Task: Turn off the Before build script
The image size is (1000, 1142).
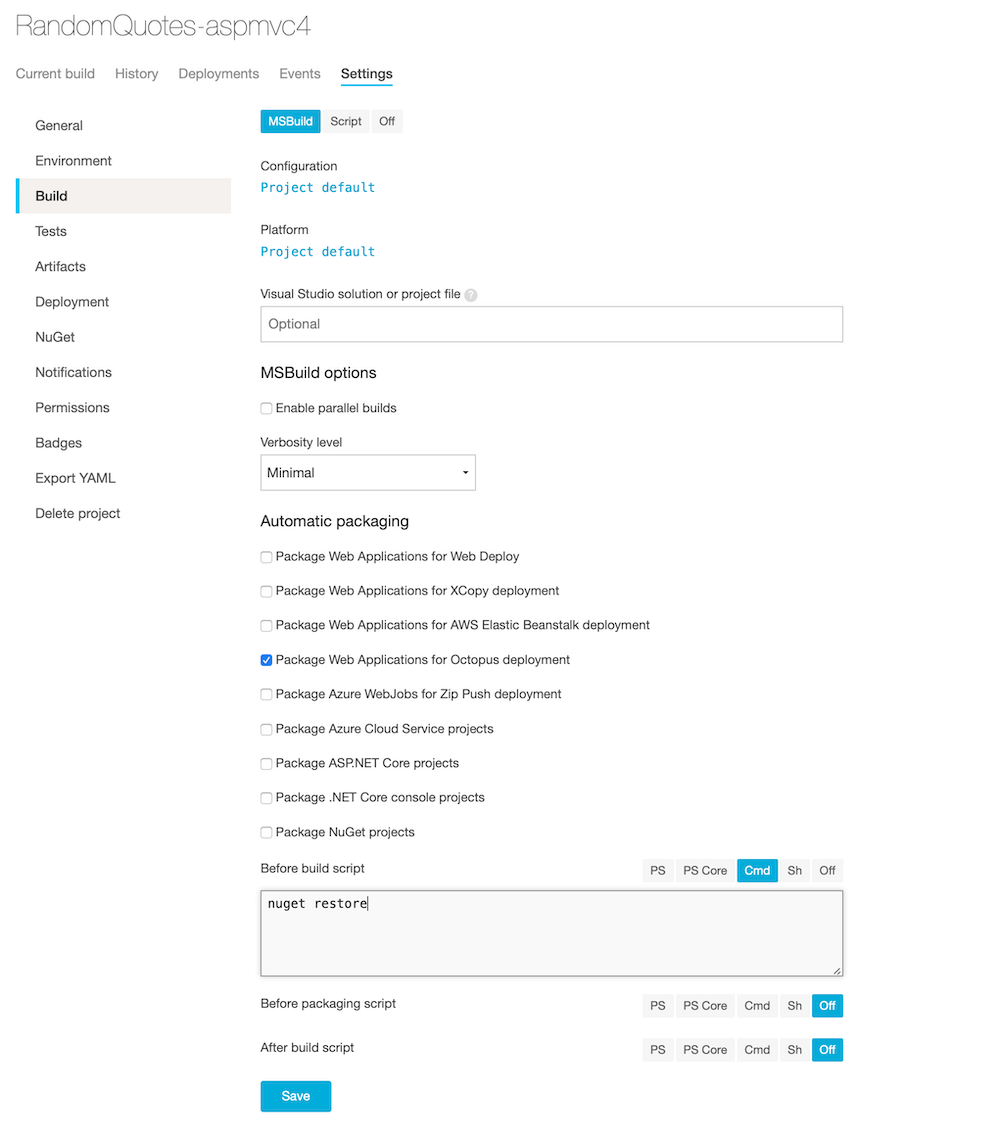Action: (x=827, y=870)
